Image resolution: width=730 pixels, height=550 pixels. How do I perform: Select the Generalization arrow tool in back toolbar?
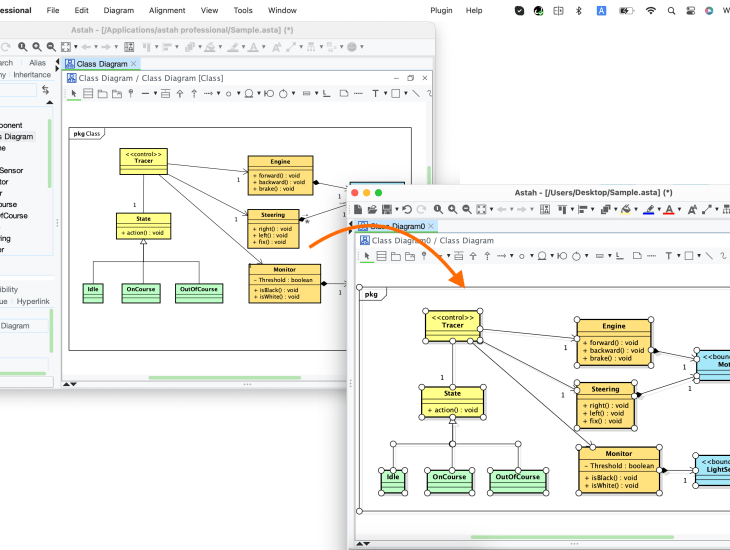point(179,94)
